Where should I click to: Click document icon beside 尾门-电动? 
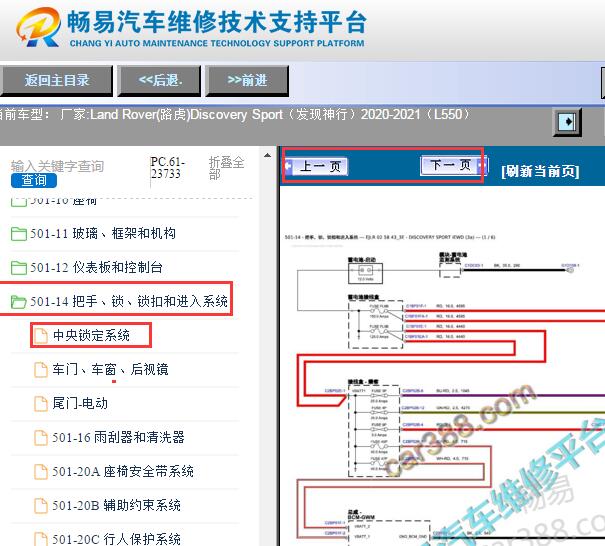(x=41, y=404)
